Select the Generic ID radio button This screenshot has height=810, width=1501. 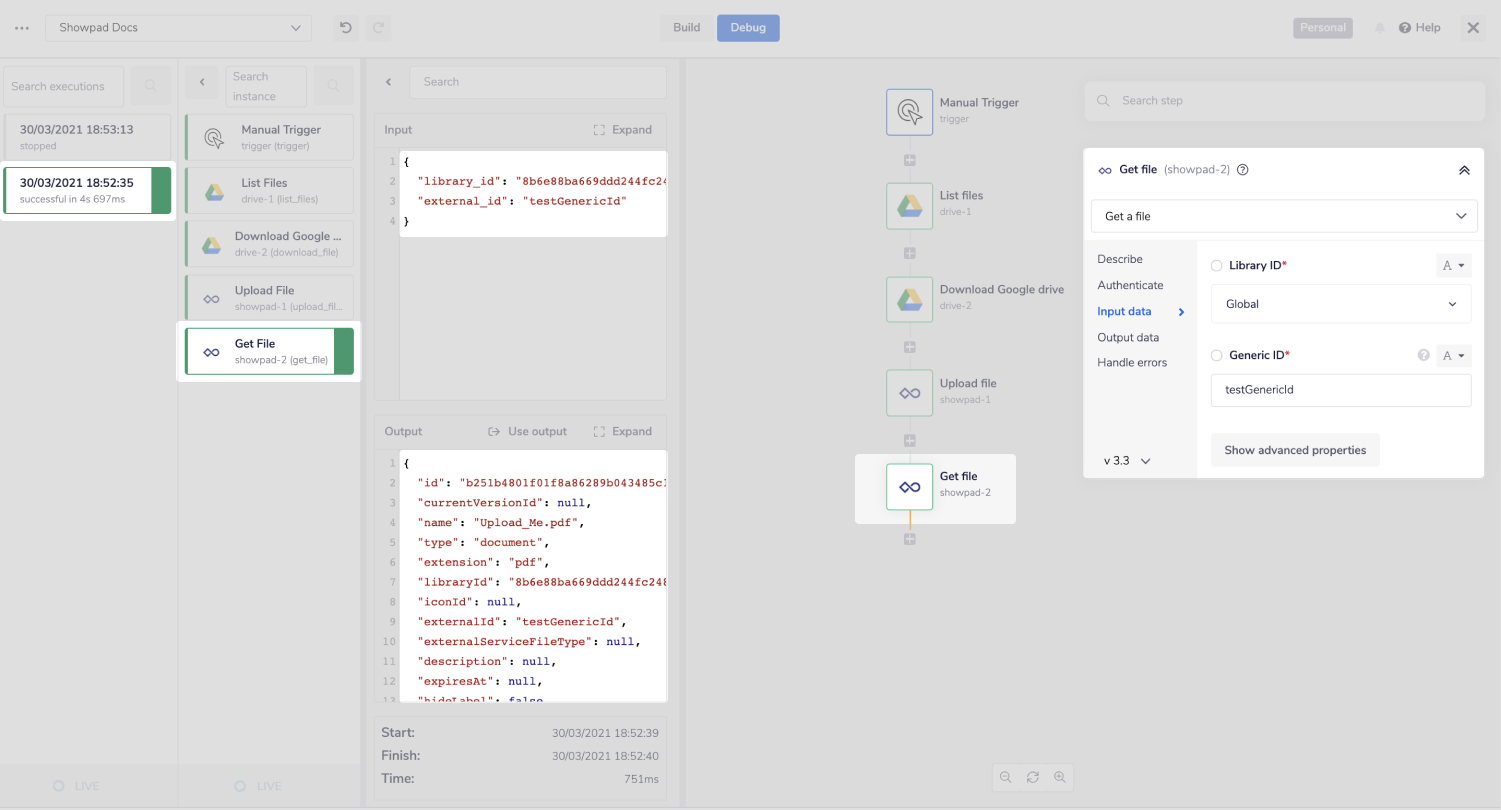1216,355
